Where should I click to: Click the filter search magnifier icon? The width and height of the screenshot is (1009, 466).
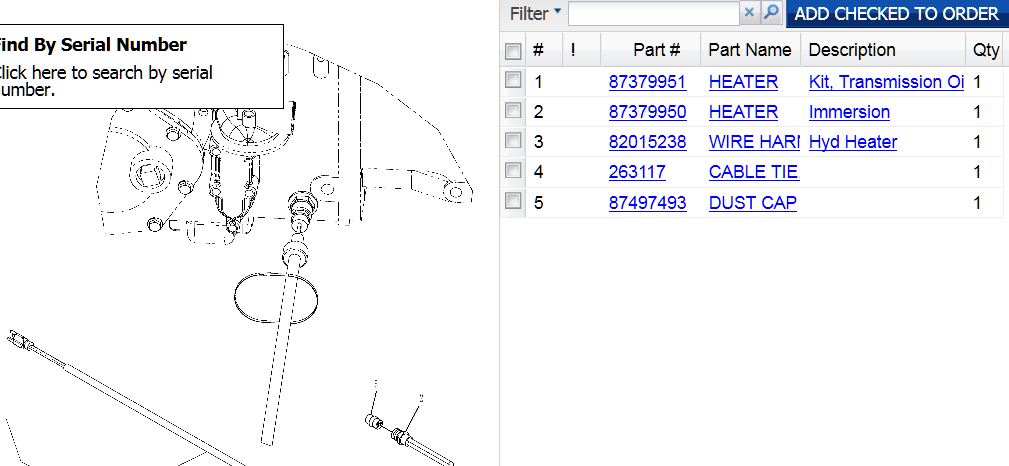point(771,13)
